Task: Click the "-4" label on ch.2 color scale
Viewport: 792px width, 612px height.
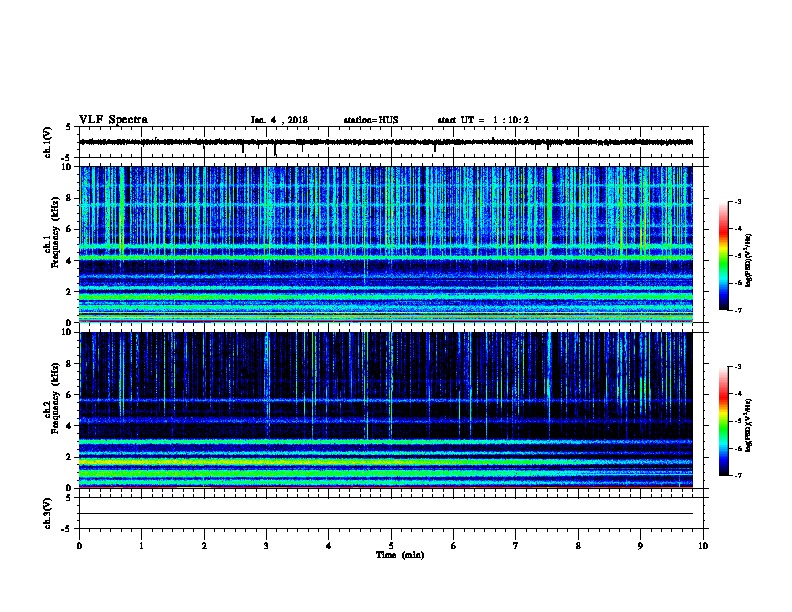Action: [738, 394]
